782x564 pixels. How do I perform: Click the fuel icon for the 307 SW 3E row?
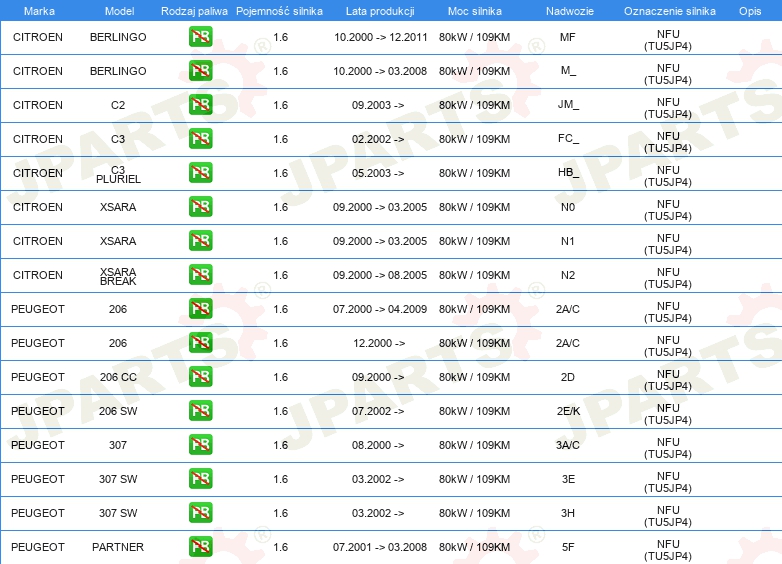[x=200, y=478]
